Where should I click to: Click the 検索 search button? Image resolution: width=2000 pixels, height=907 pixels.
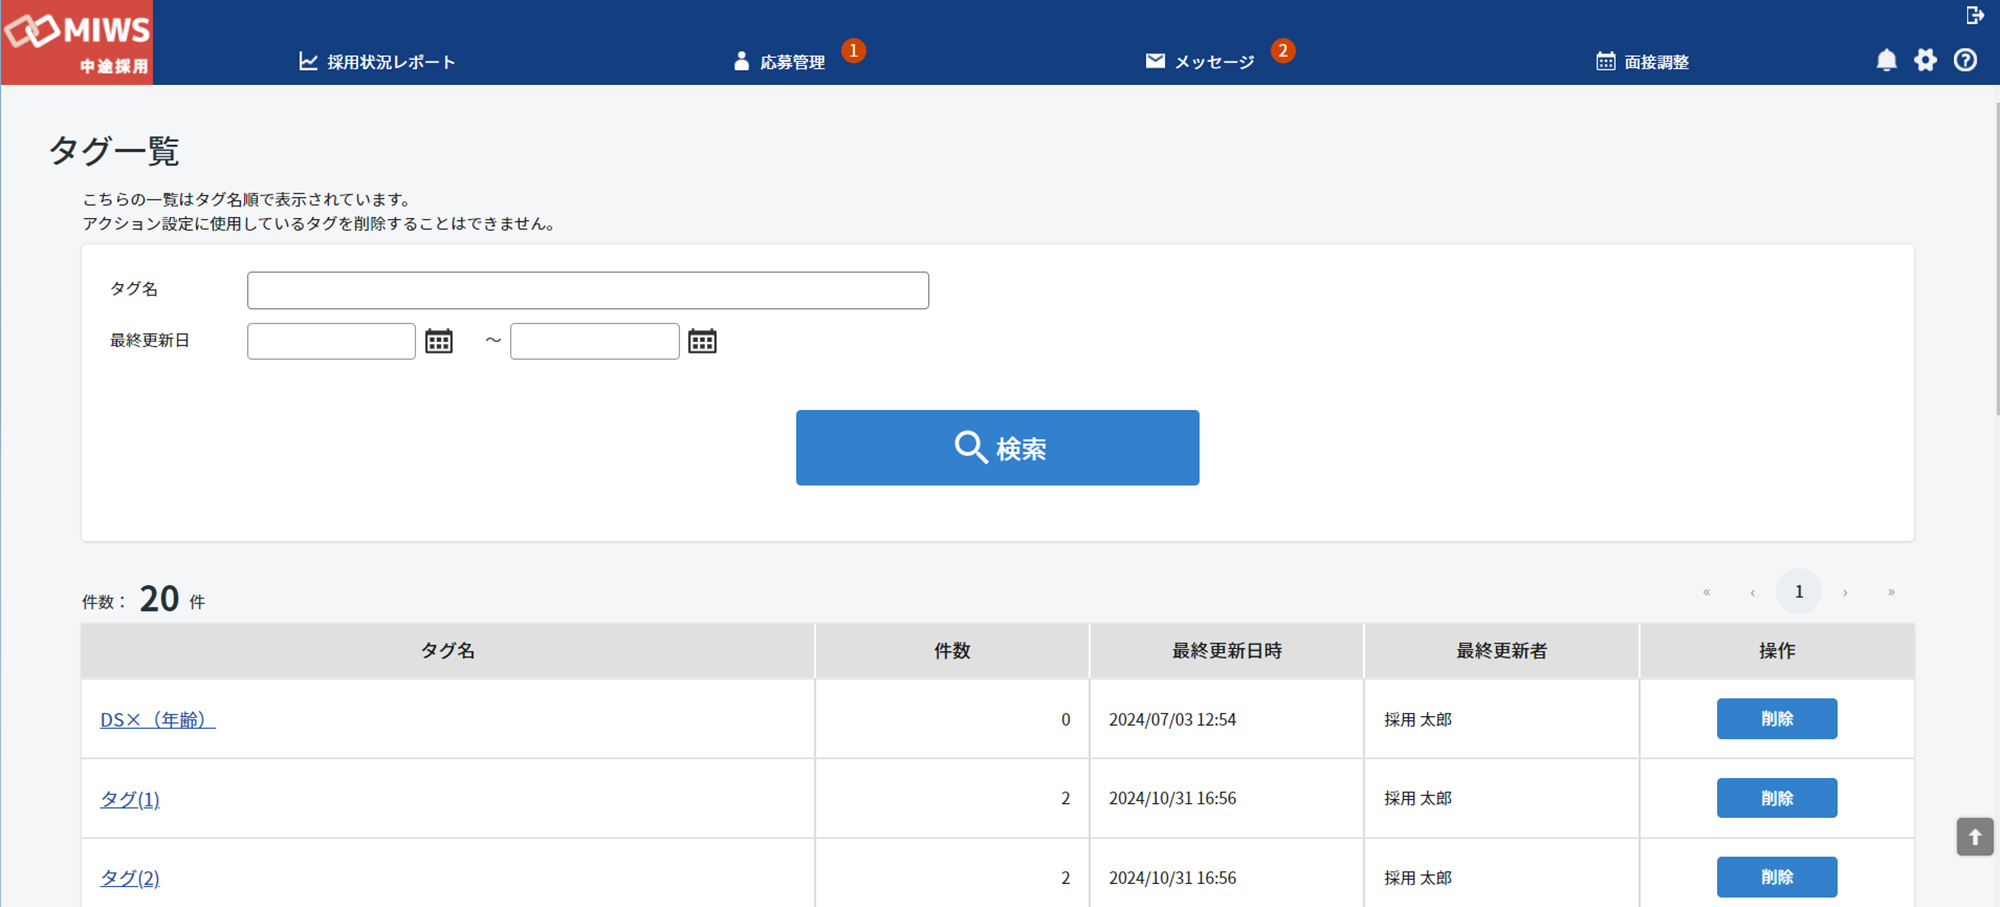pyautogui.click(x=997, y=448)
